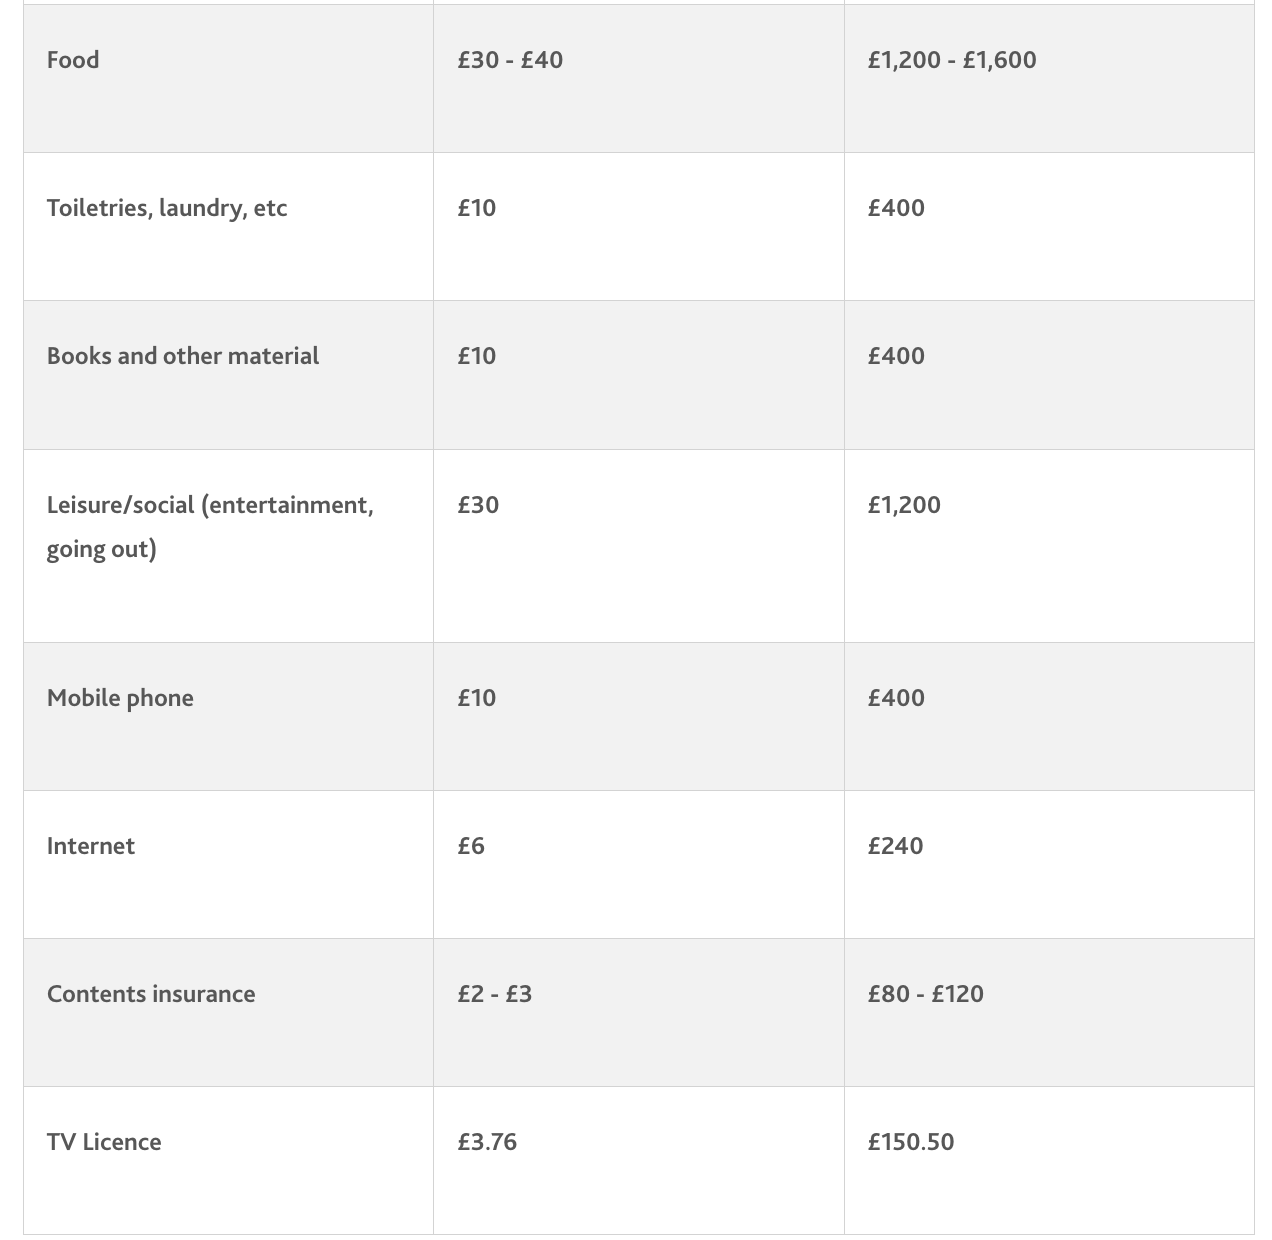Viewport: 1272px width, 1240px height.
Task: Click the £80 - £120 insurance amount
Action: [x=925, y=994]
